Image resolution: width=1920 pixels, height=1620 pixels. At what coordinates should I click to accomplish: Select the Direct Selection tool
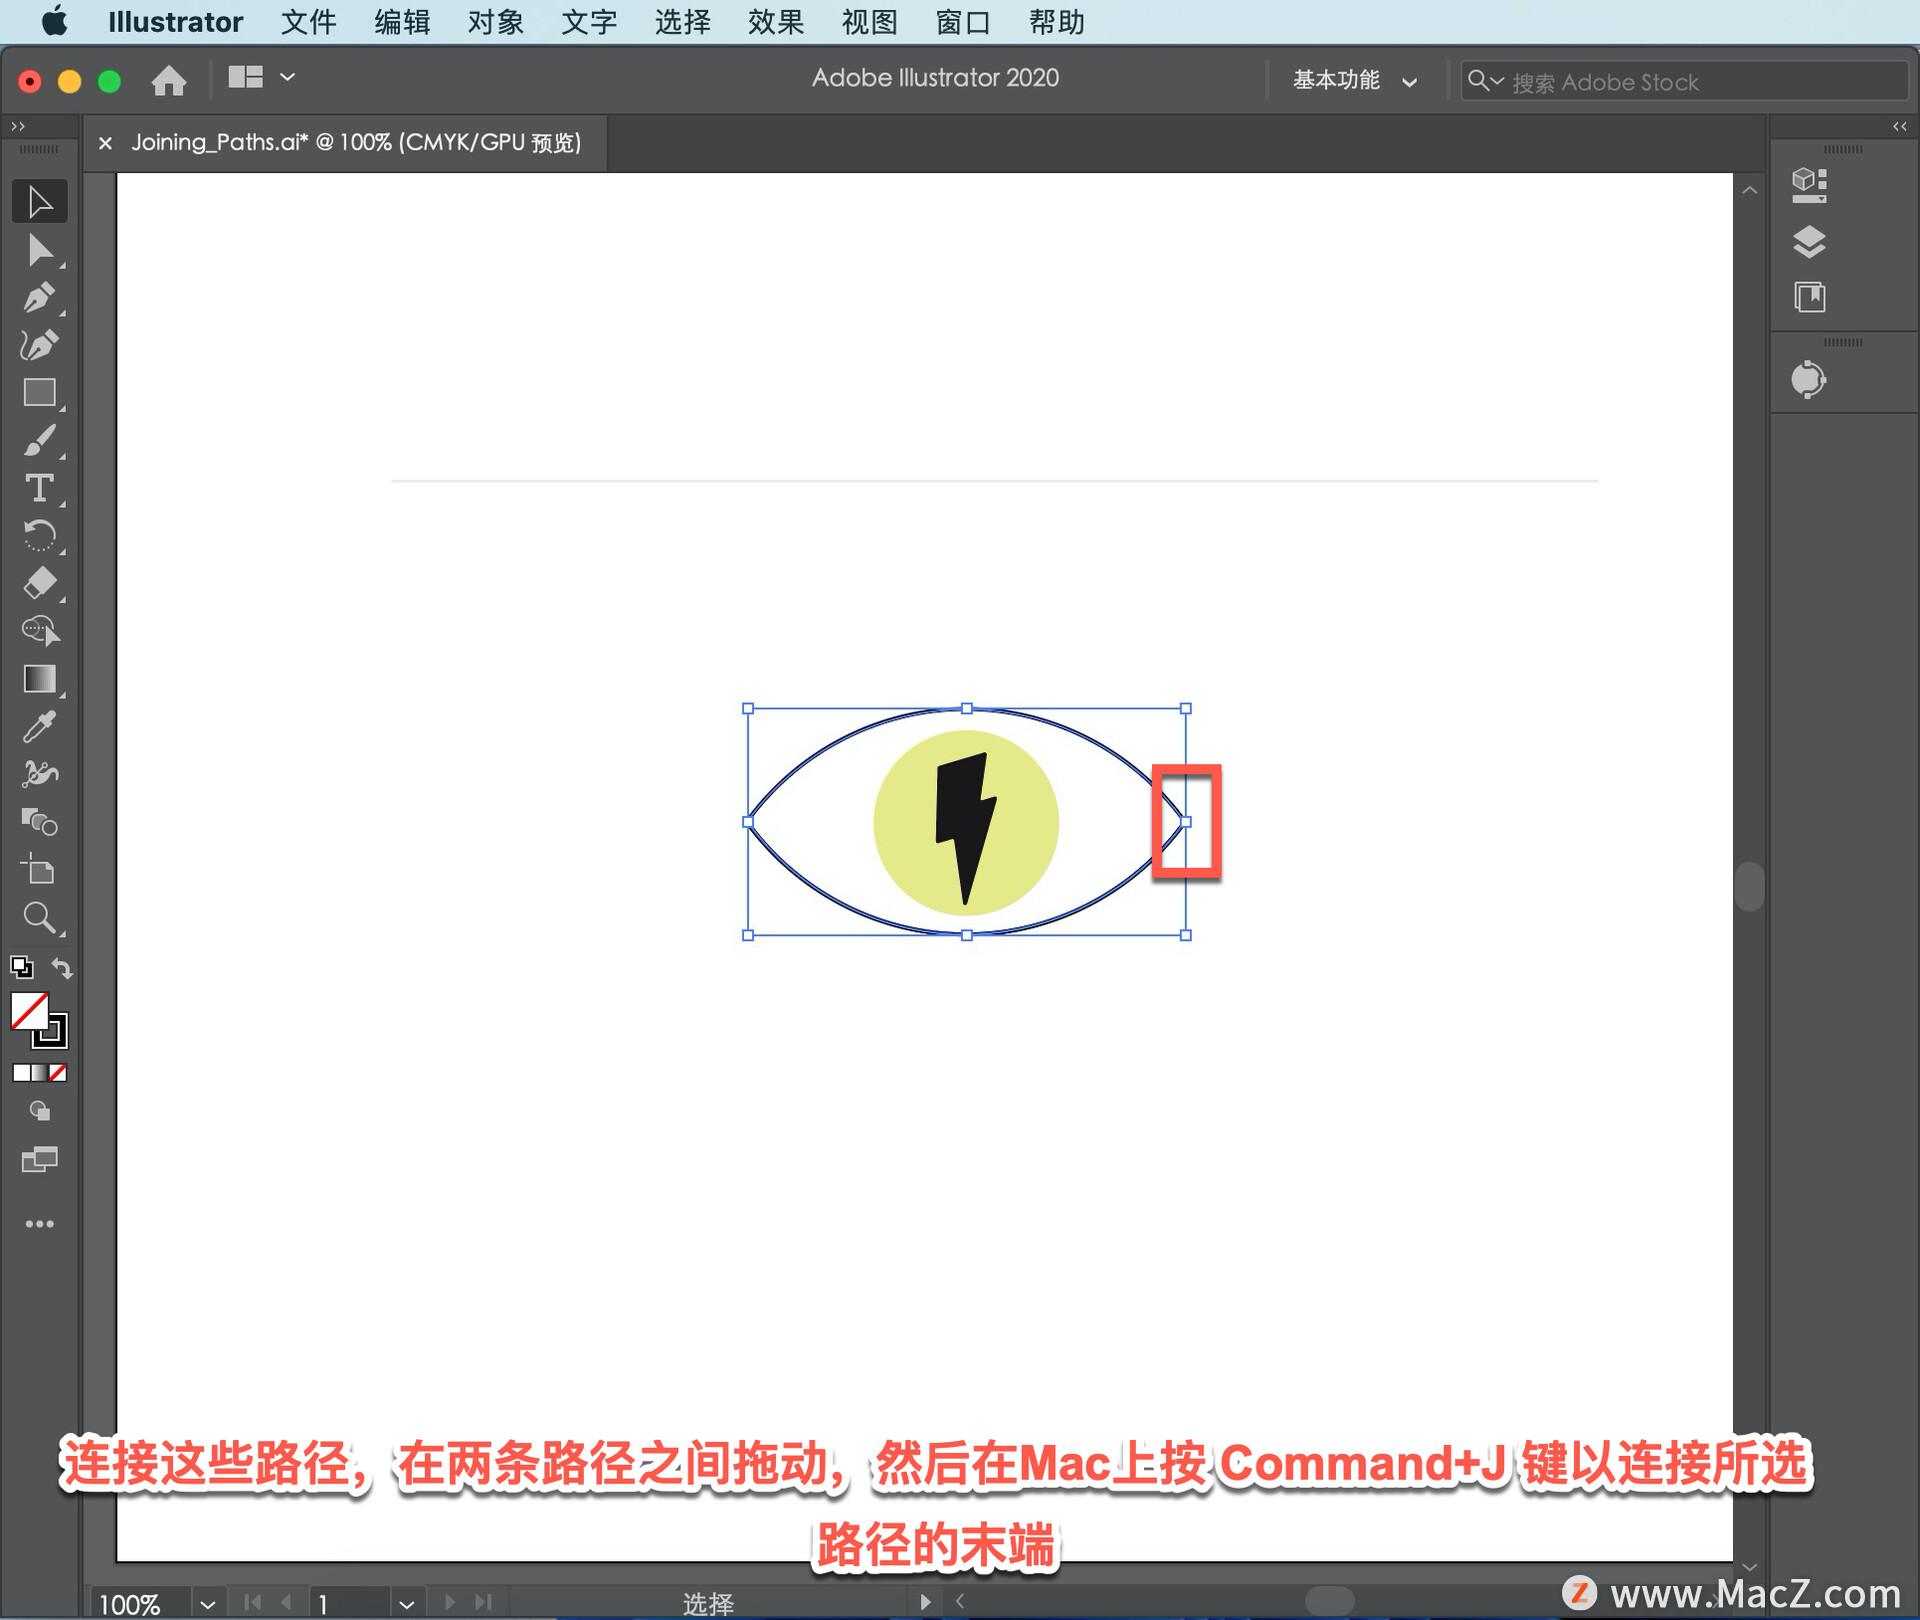click(x=40, y=250)
